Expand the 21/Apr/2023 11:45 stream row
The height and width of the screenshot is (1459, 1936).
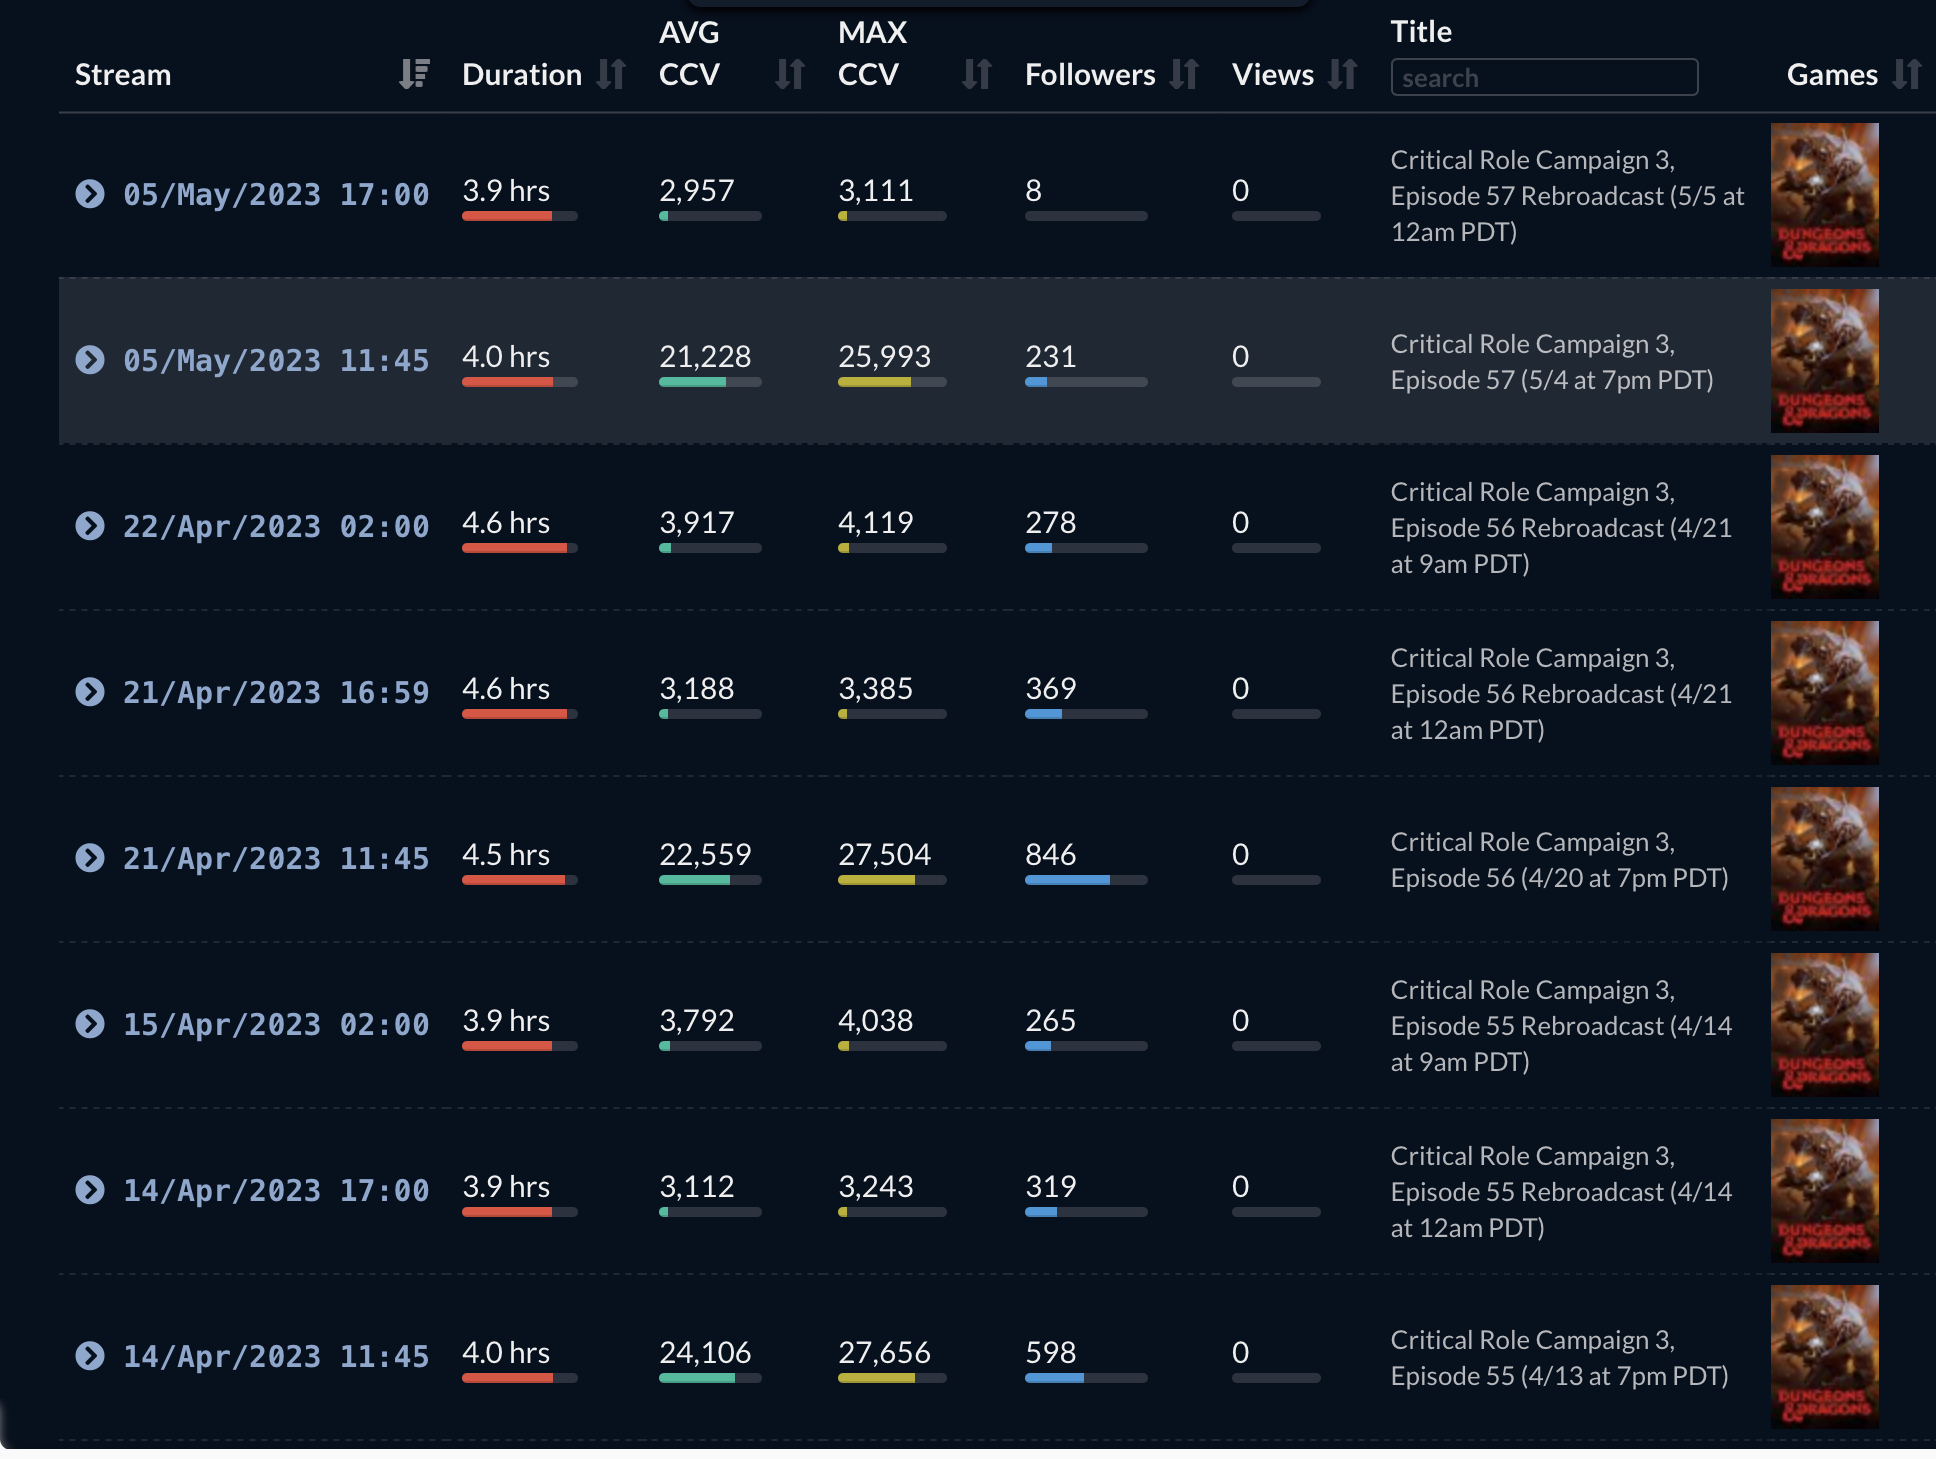click(90, 858)
